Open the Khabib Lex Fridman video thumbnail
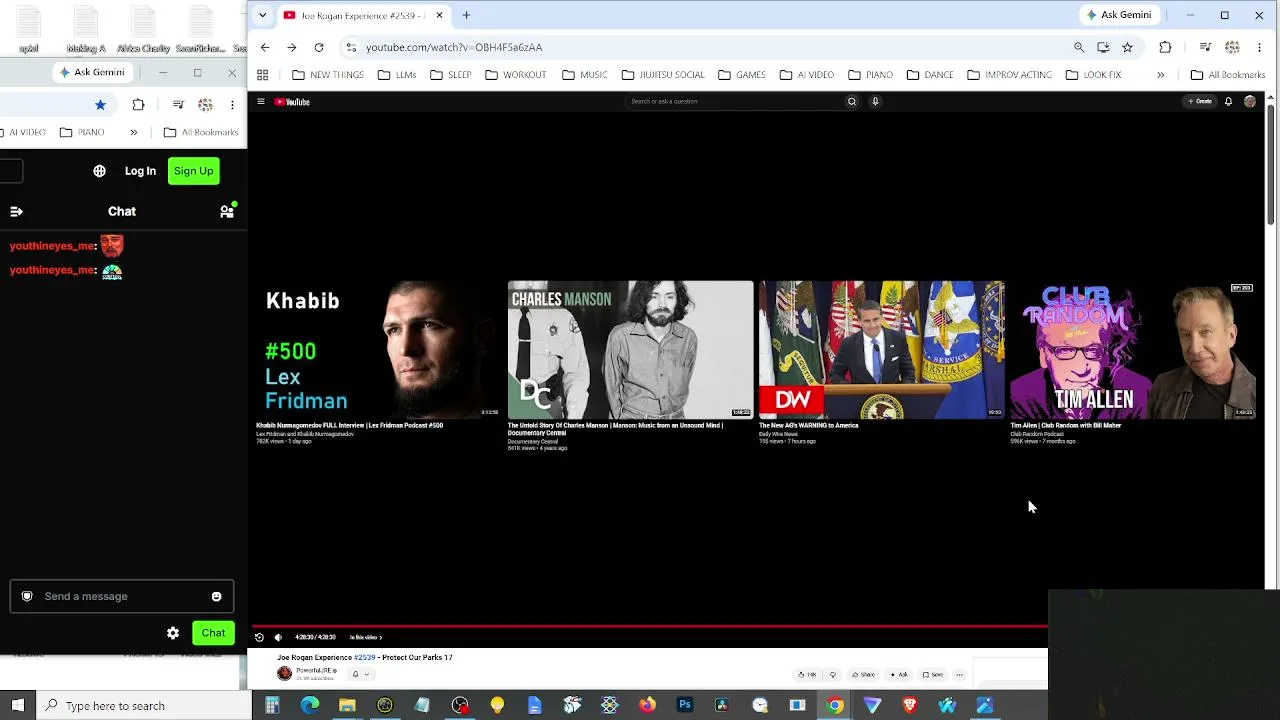1280x720 pixels. tap(378, 349)
